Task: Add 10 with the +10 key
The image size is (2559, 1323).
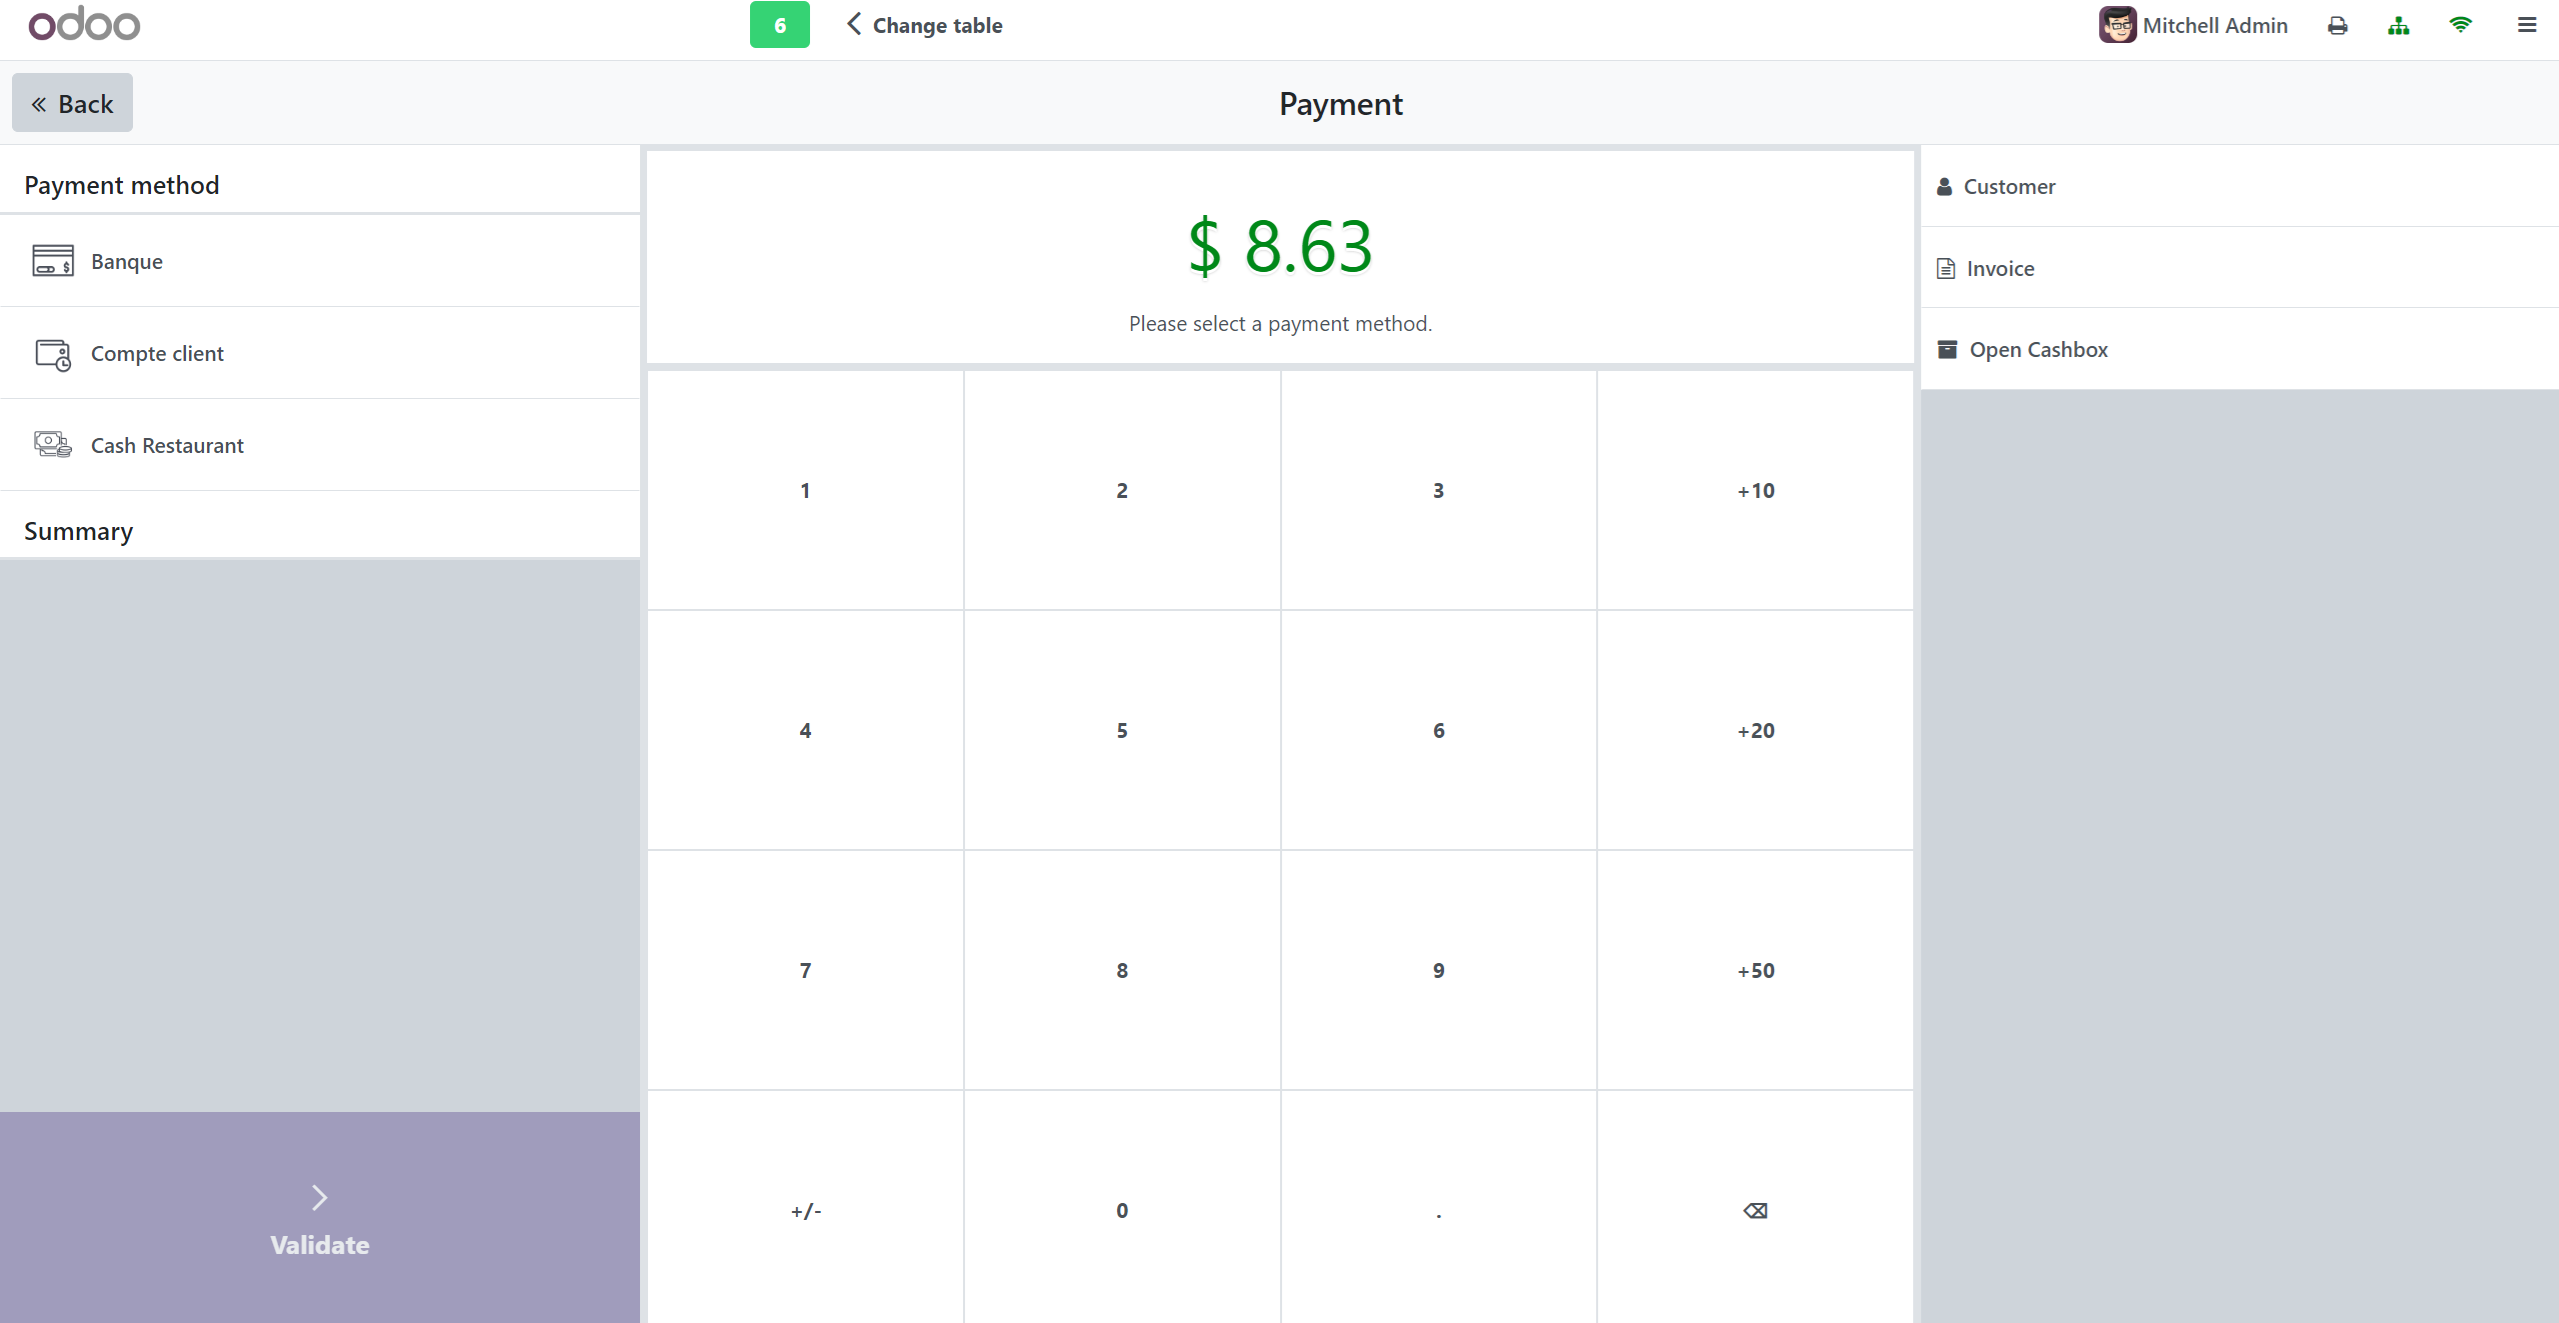Action: (1755, 490)
